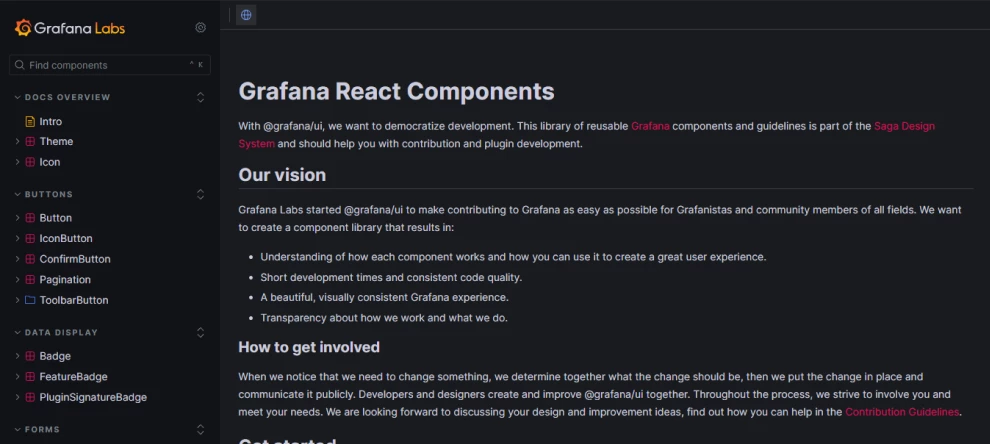Click the Intro document icon

pyautogui.click(x=30, y=121)
